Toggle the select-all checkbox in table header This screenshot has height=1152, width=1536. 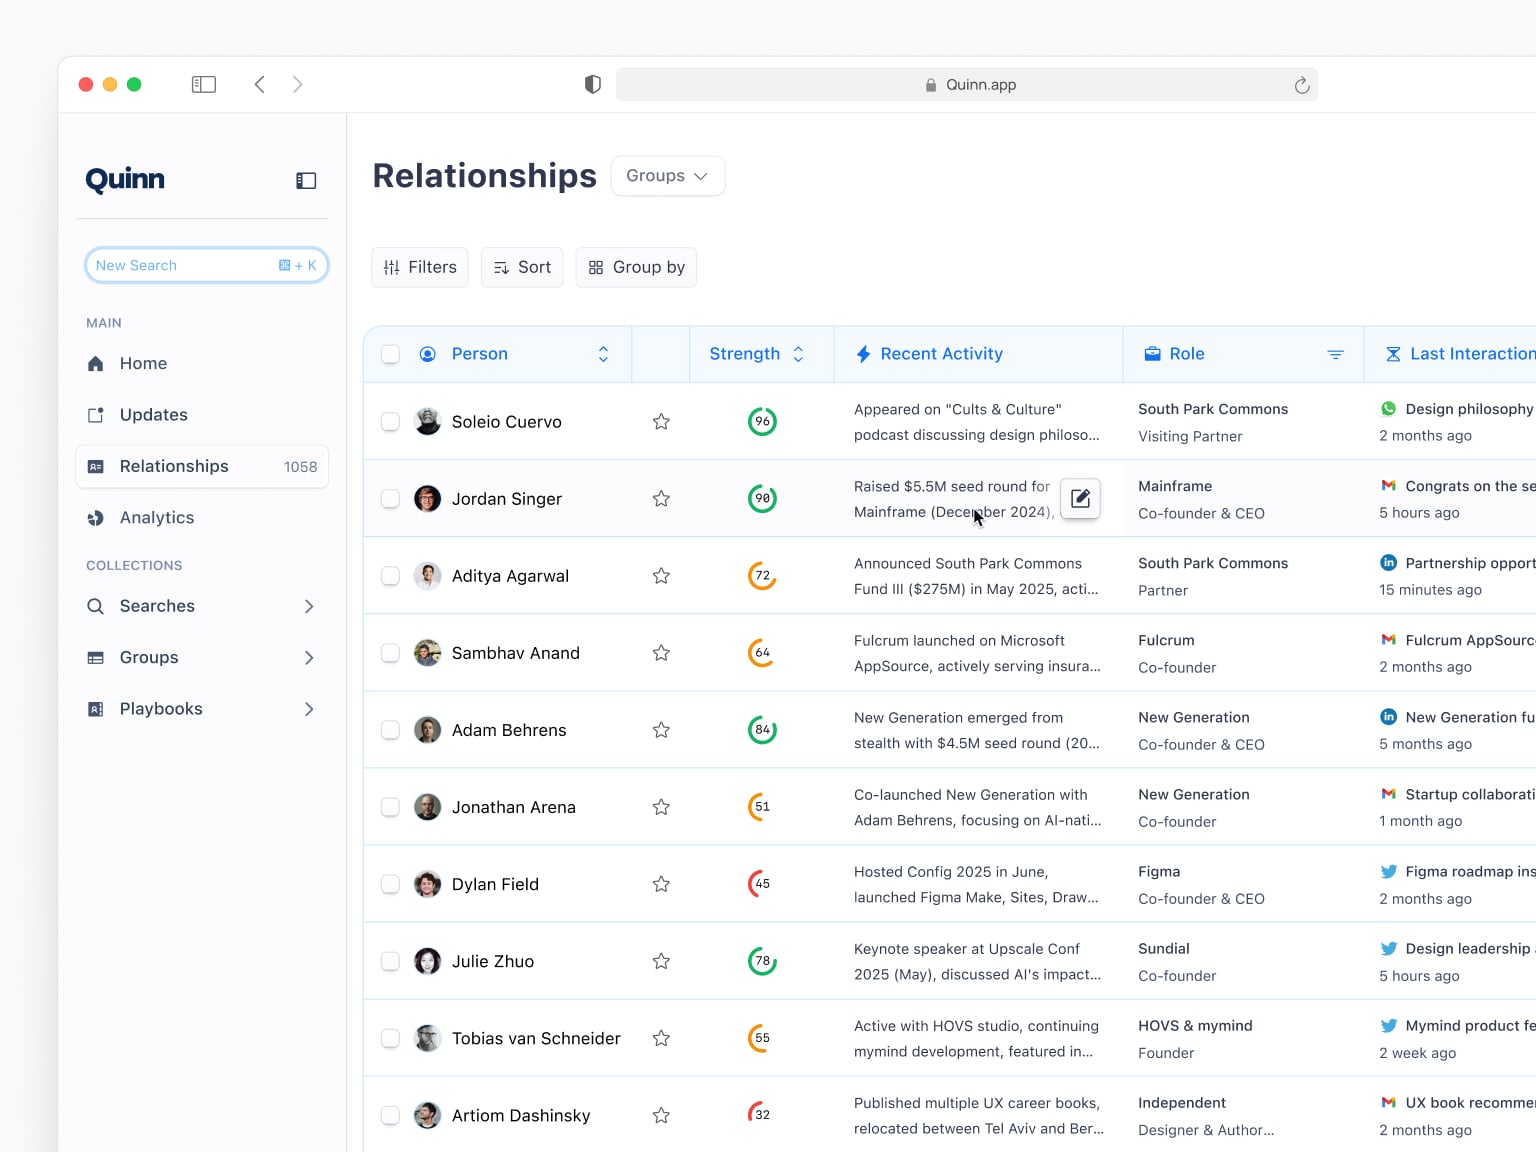click(x=391, y=354)
